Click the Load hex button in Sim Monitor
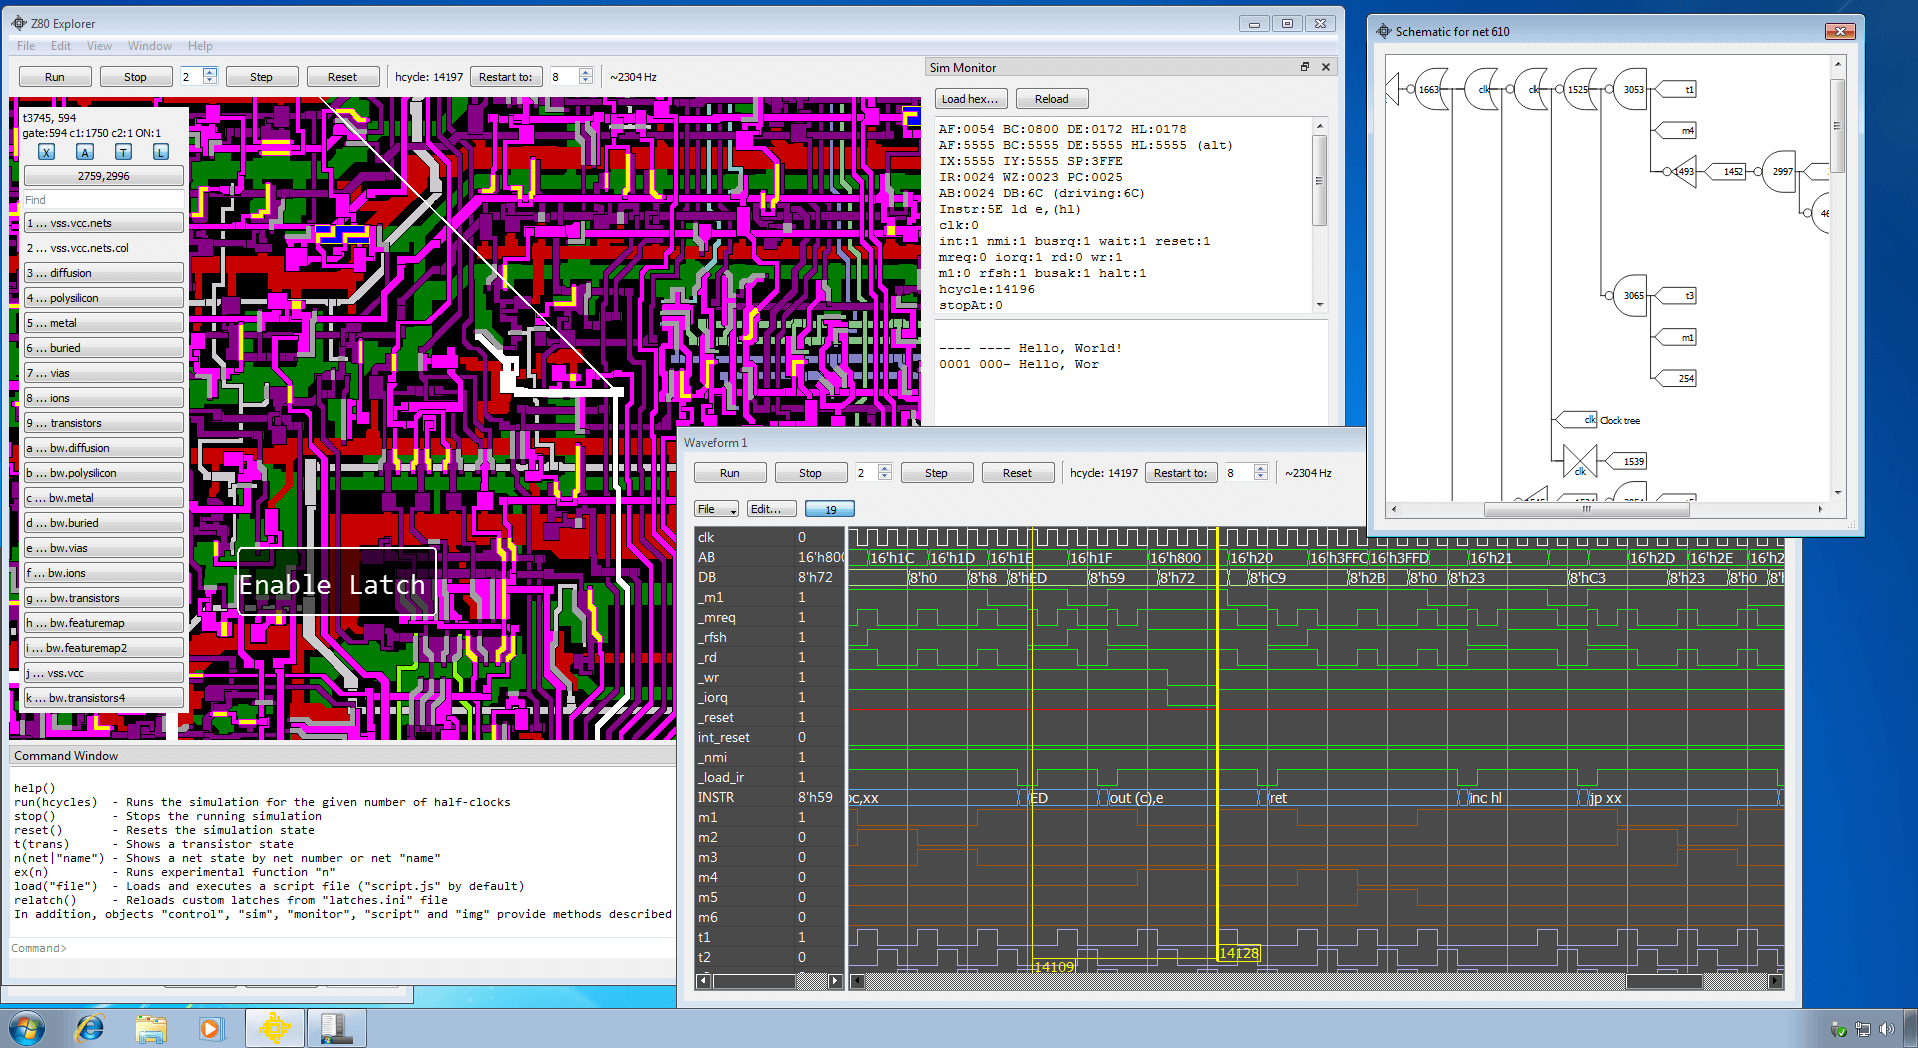Image resolution: width=1918 pixels, height=1048 pixels. [x=969, y=98]
